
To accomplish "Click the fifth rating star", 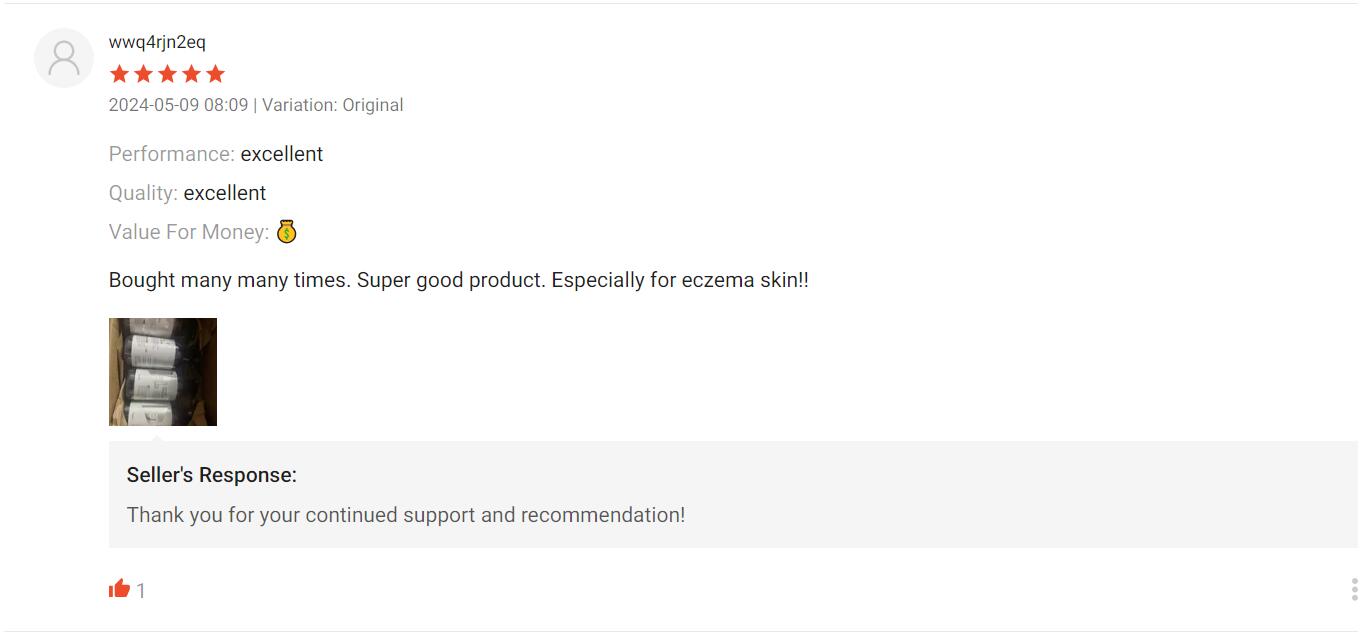I will click(x=215, y=74).
